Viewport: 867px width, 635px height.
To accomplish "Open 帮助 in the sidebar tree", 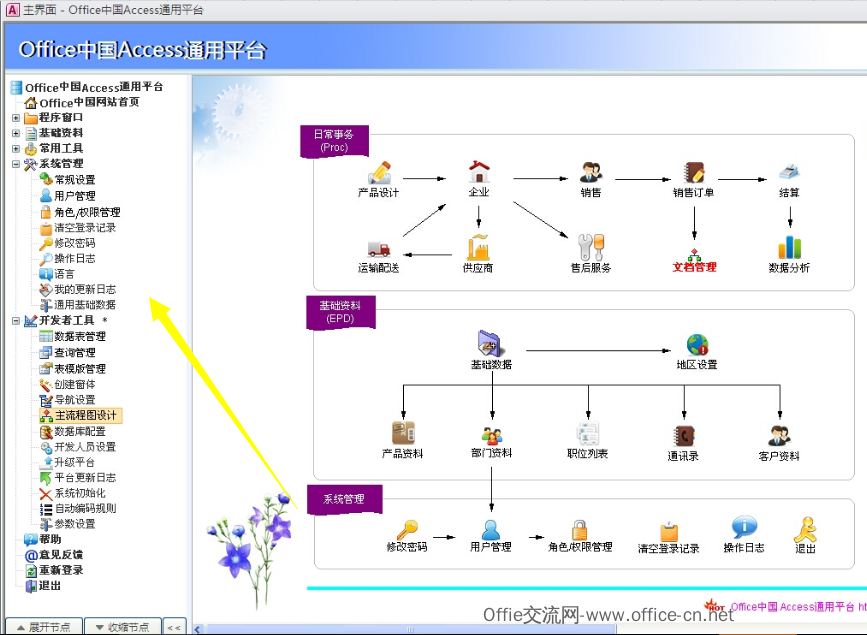I will click(50, 539).
